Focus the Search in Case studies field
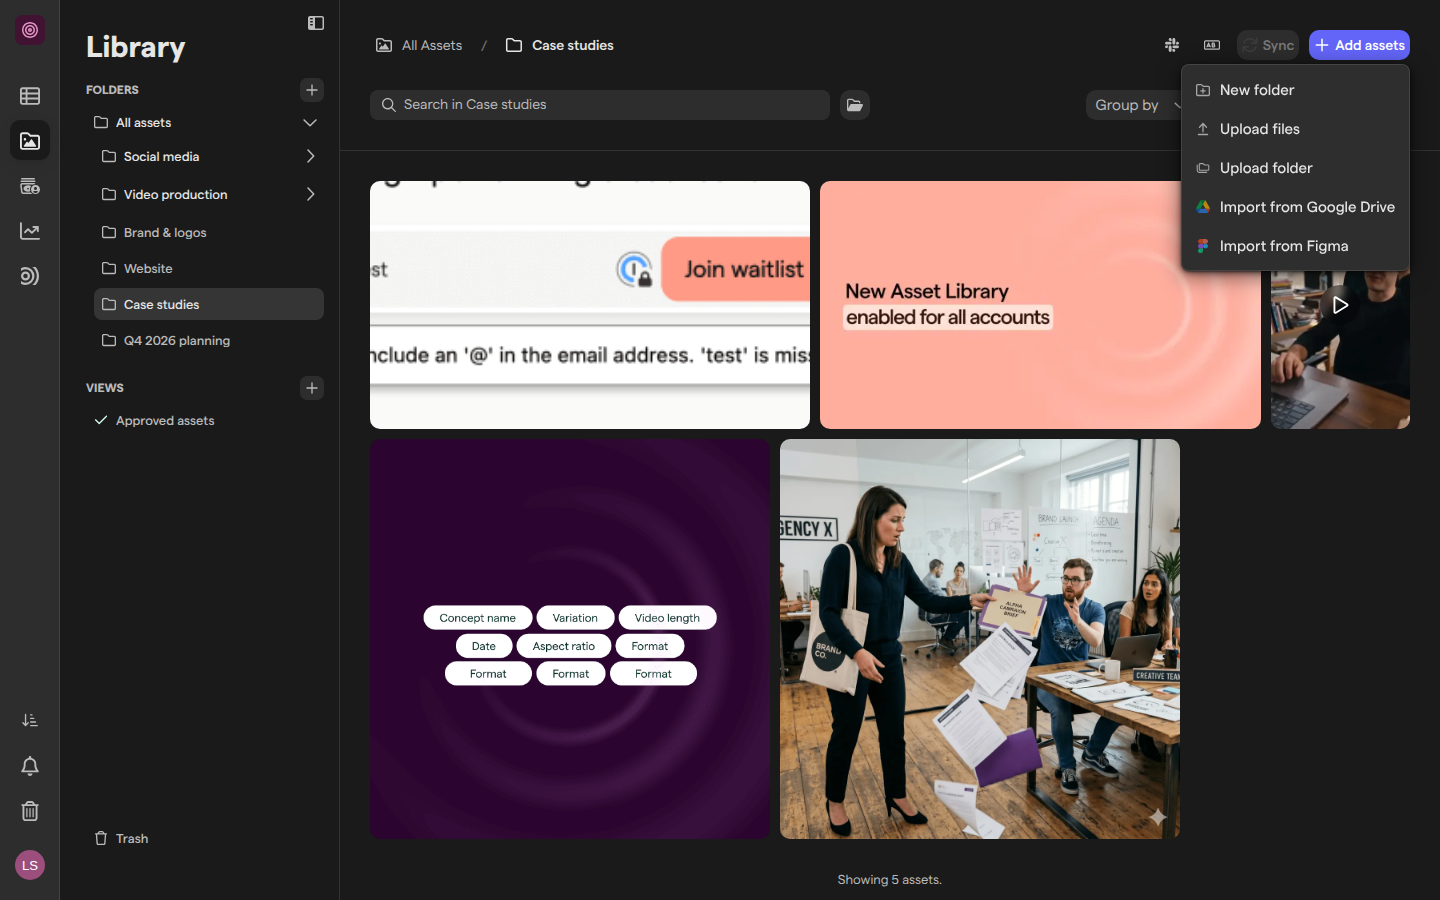 (600, 105)
